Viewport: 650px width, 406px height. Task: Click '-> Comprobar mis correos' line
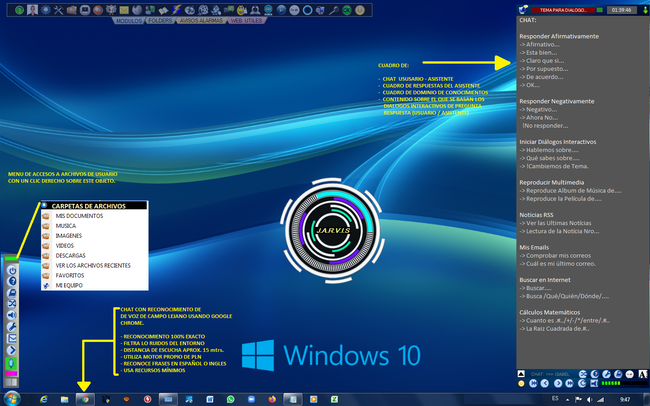point(555,255)
